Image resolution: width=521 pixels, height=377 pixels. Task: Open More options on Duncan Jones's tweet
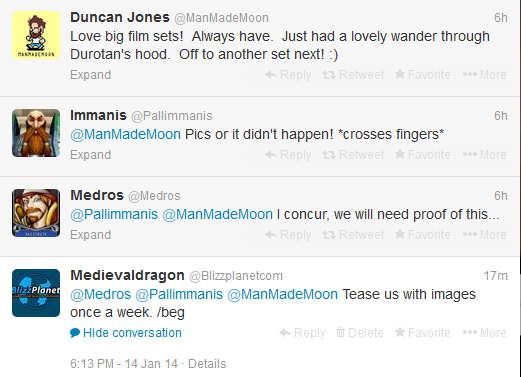pos(485,75)
